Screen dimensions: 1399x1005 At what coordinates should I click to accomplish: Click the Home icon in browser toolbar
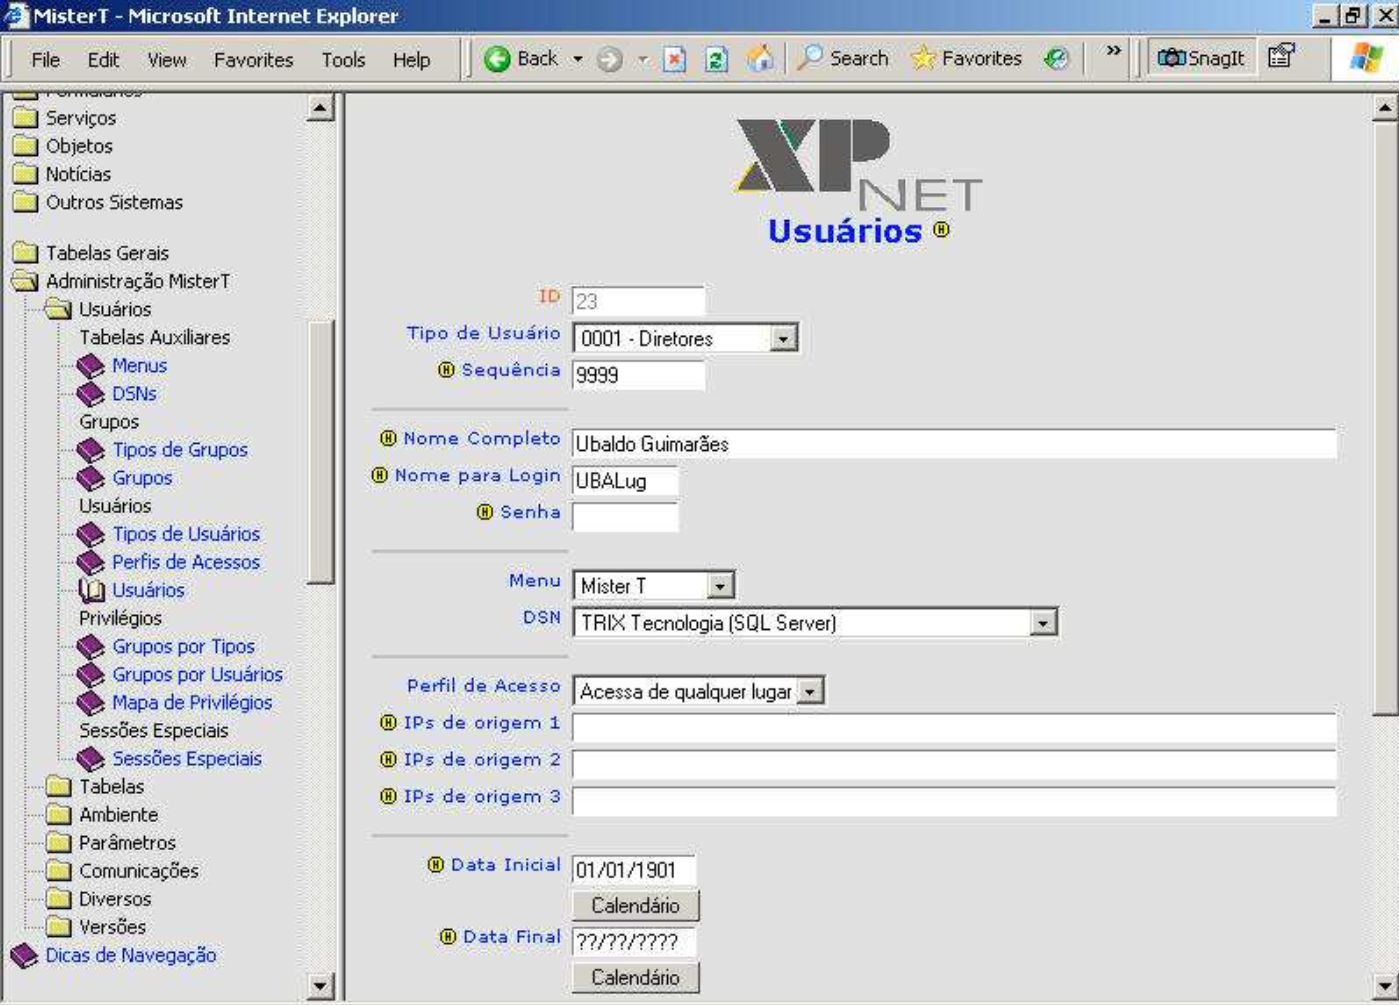click(x=760, y=59)
